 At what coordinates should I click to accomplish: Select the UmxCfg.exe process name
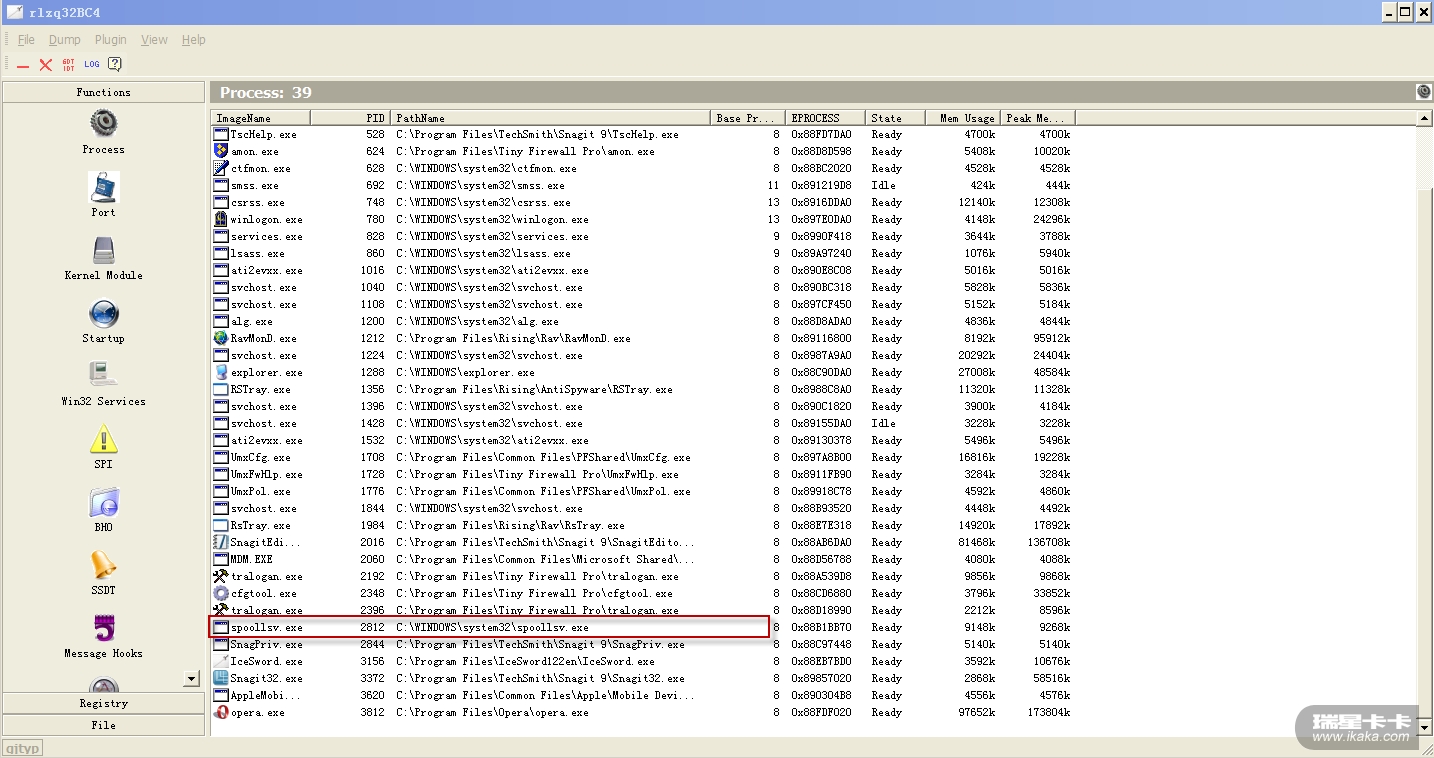(261, 457)
